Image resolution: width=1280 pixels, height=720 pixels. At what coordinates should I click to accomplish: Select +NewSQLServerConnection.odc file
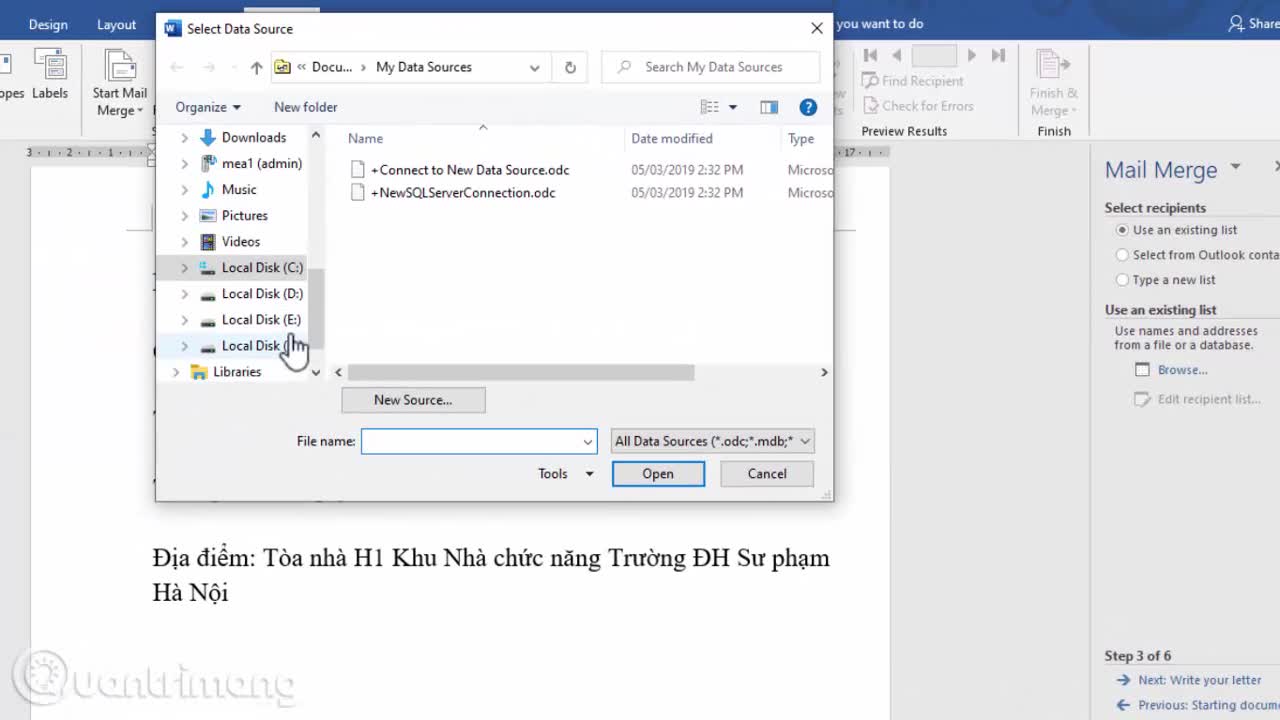point(462,193)
